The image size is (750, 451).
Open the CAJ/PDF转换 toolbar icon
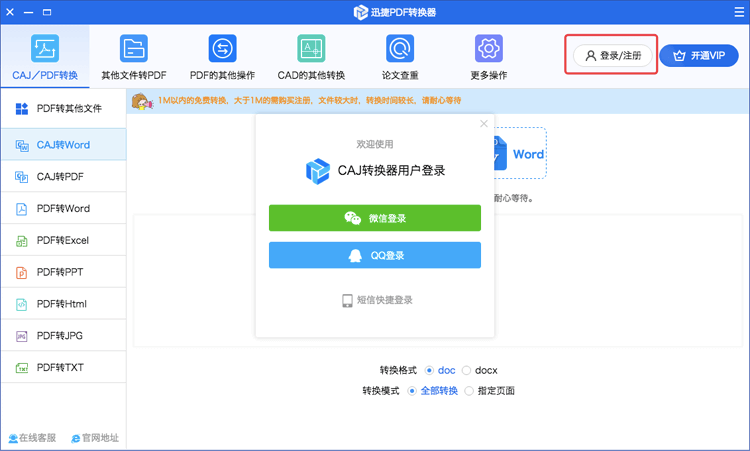45,48
